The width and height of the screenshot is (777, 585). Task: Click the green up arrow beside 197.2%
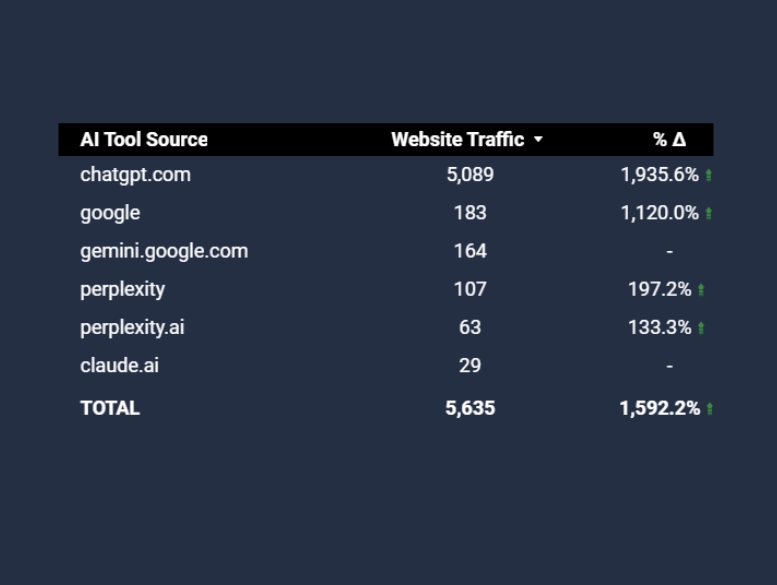click(701, 290)
